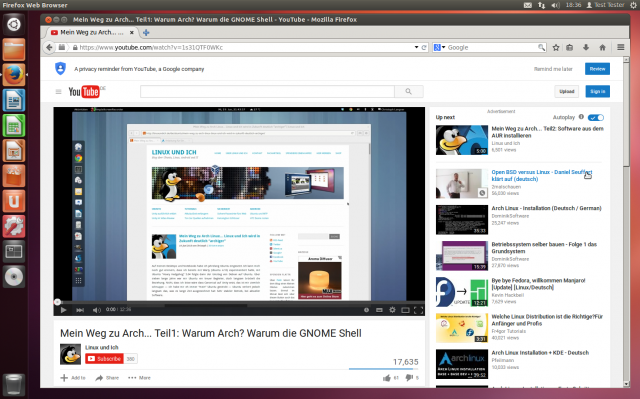Viewport: 640px width, 399px height.
Task: Go to the Firefox home page icon
Action: [602, 47]
